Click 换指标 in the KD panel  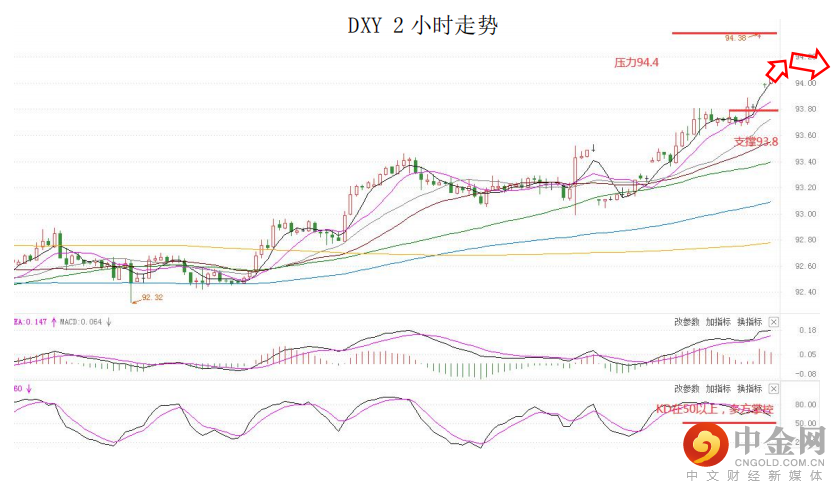tap(749, 389)
